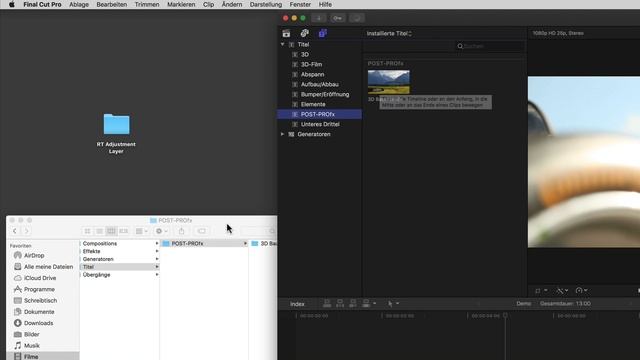This screenshot has width=640, height=360.
Task: Click the title preview thumbnail in POST-PROfx
Action: click(x=389, y=82)
